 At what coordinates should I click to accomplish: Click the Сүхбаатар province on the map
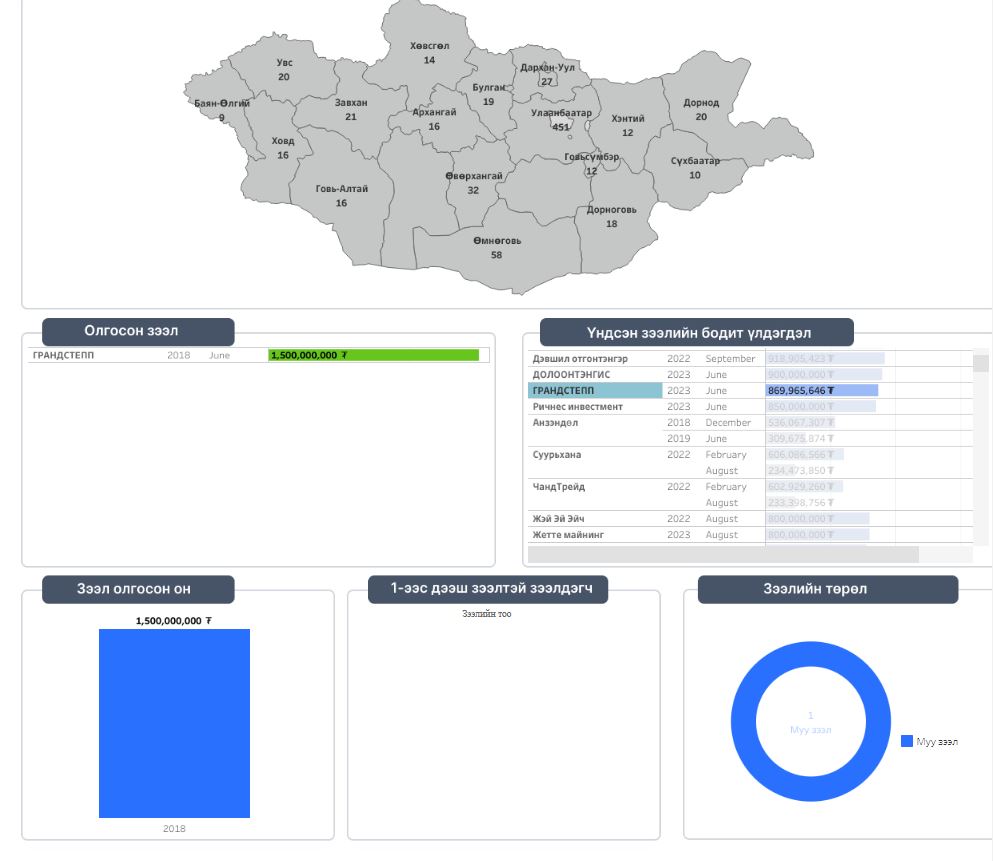[x=695, y=167]
